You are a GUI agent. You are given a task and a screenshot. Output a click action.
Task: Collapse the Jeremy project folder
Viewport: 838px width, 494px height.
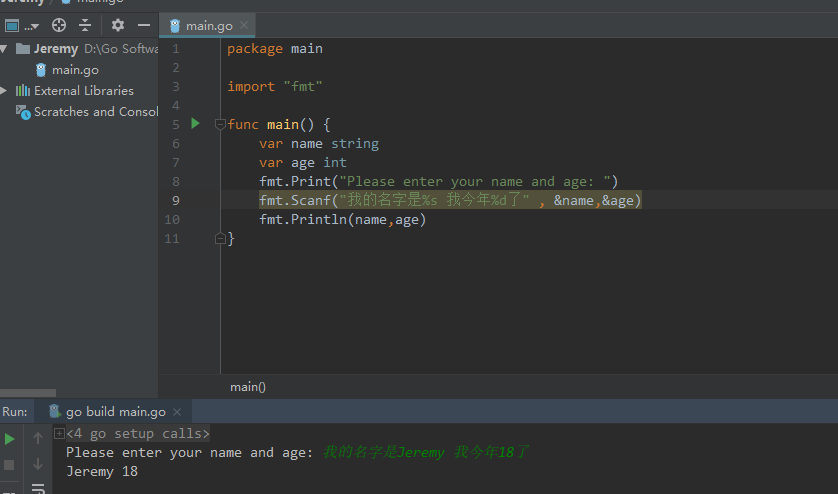click(x=4, y=49)
